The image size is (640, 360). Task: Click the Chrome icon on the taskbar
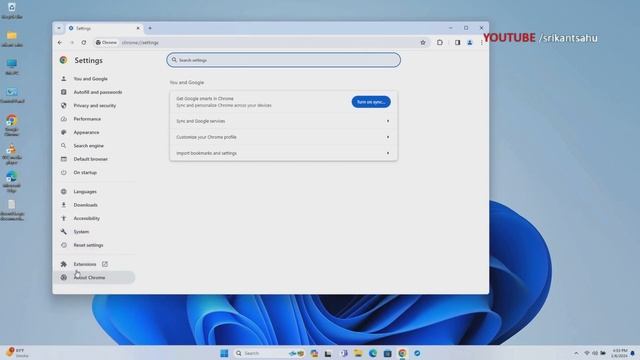click(402, 353)
